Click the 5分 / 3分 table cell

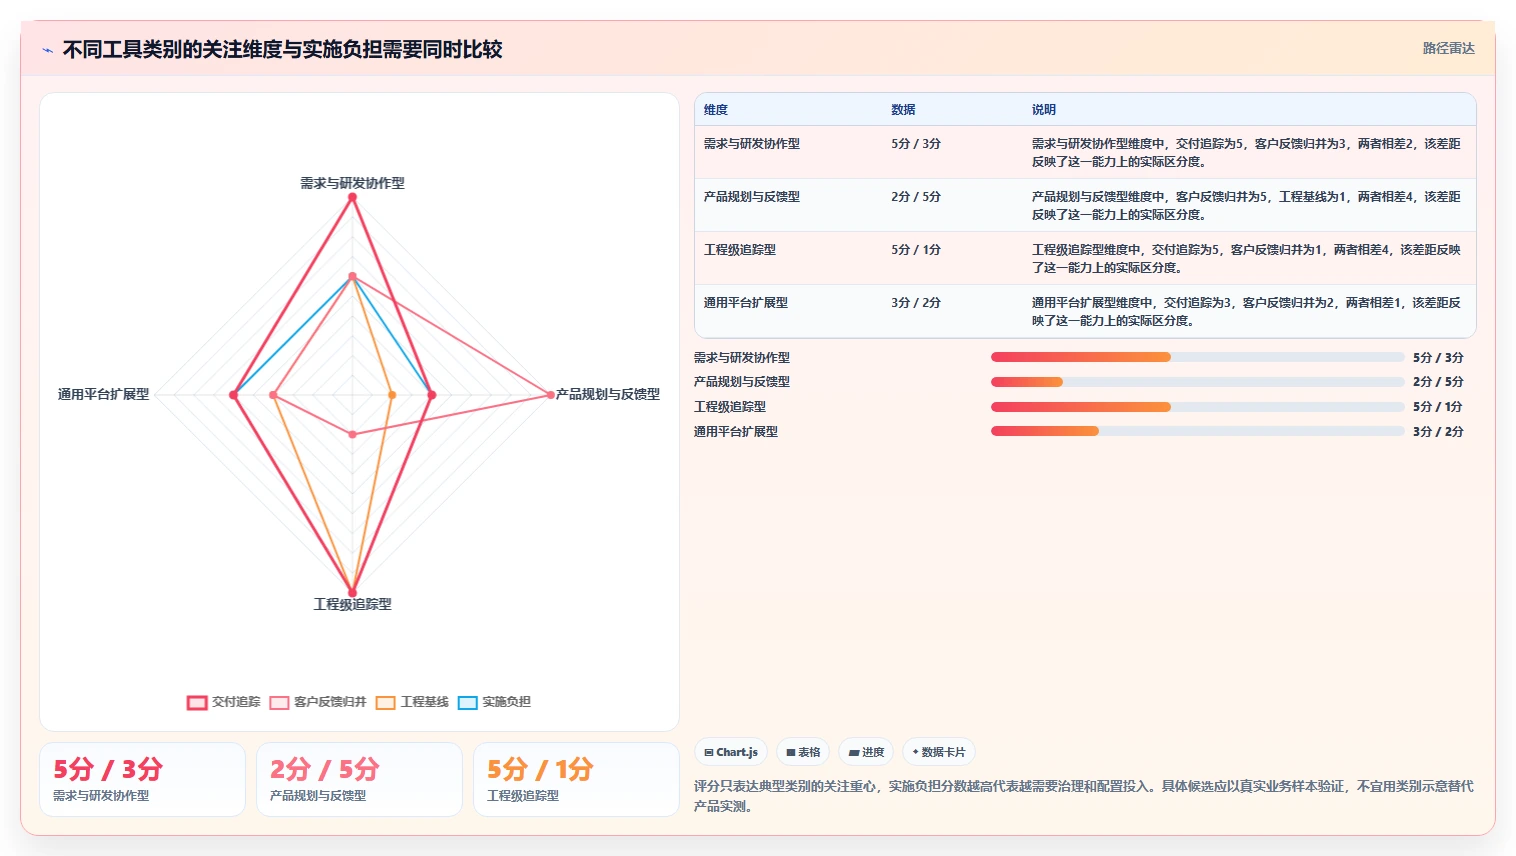[916, 144]
